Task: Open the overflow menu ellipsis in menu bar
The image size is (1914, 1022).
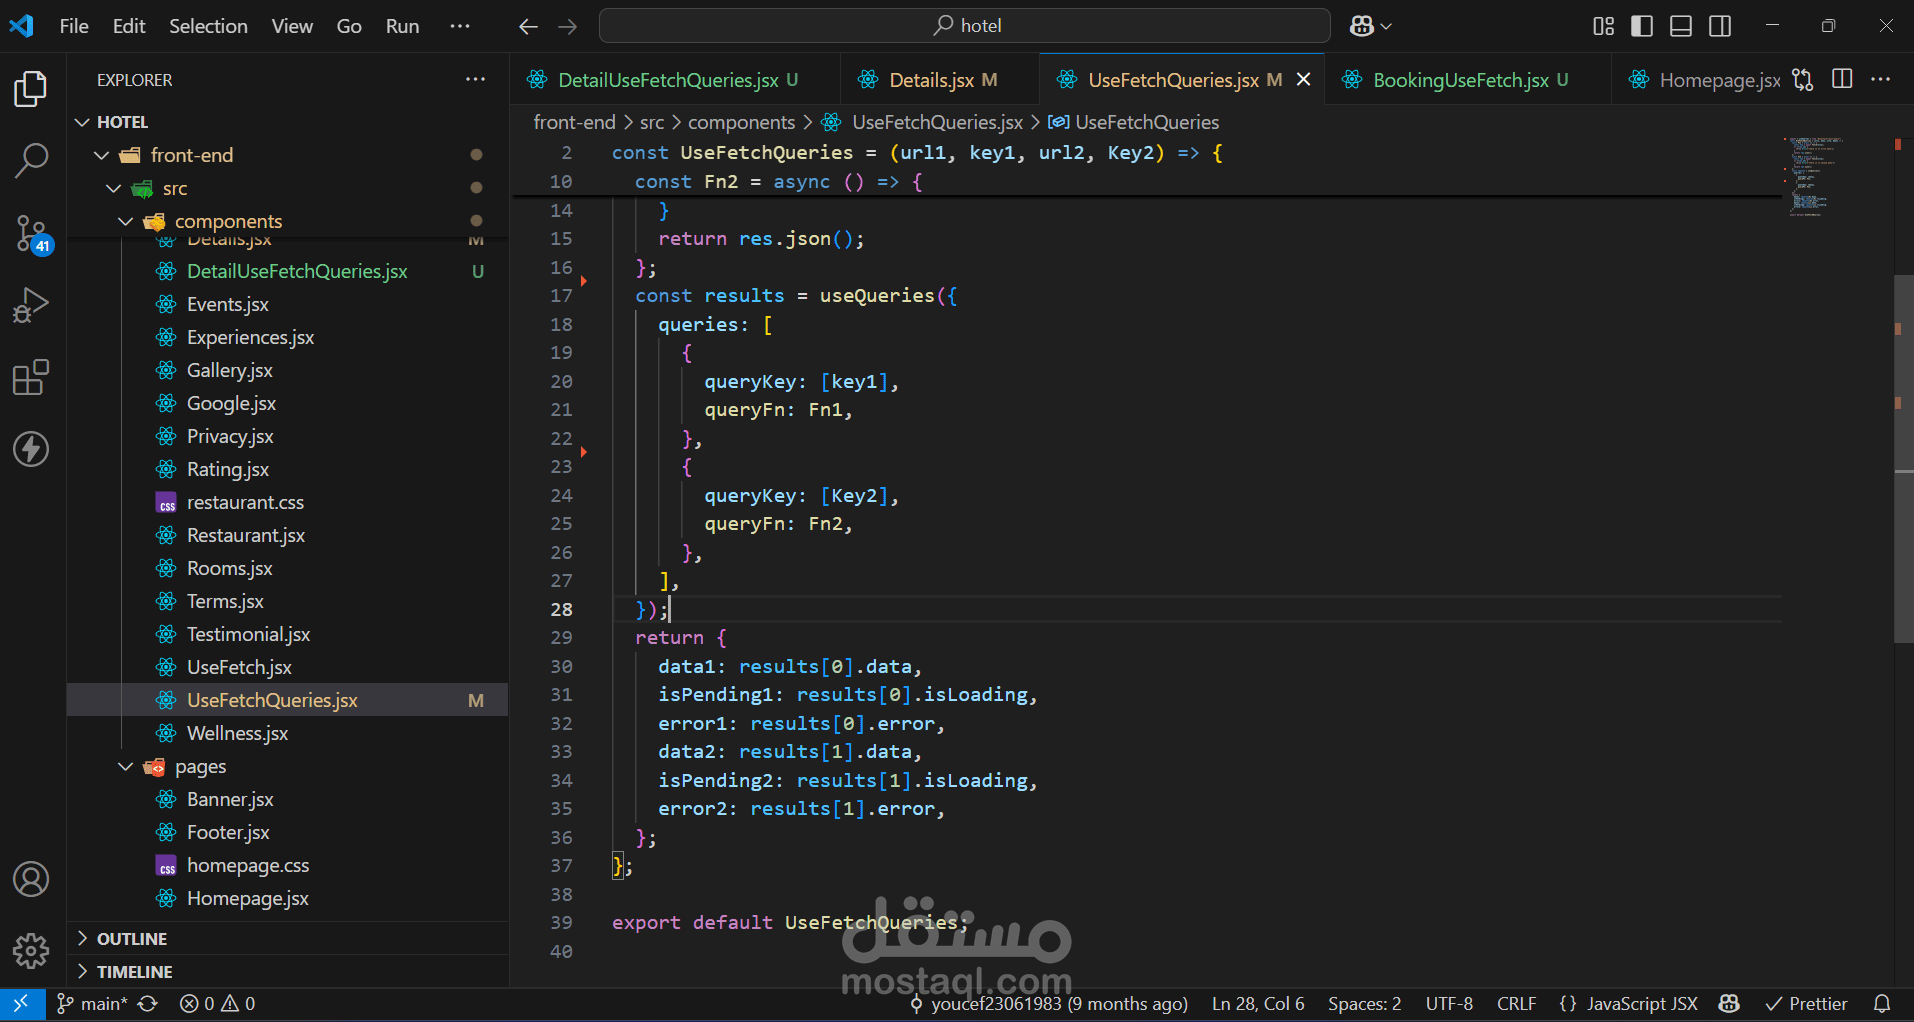Action: (x=460, y=26)
